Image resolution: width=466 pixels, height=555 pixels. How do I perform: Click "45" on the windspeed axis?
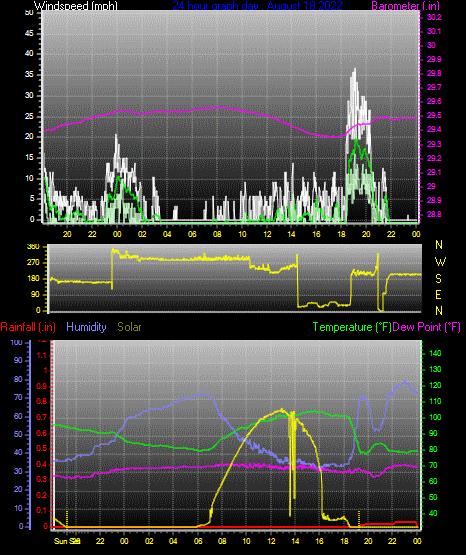click(29, 34)
